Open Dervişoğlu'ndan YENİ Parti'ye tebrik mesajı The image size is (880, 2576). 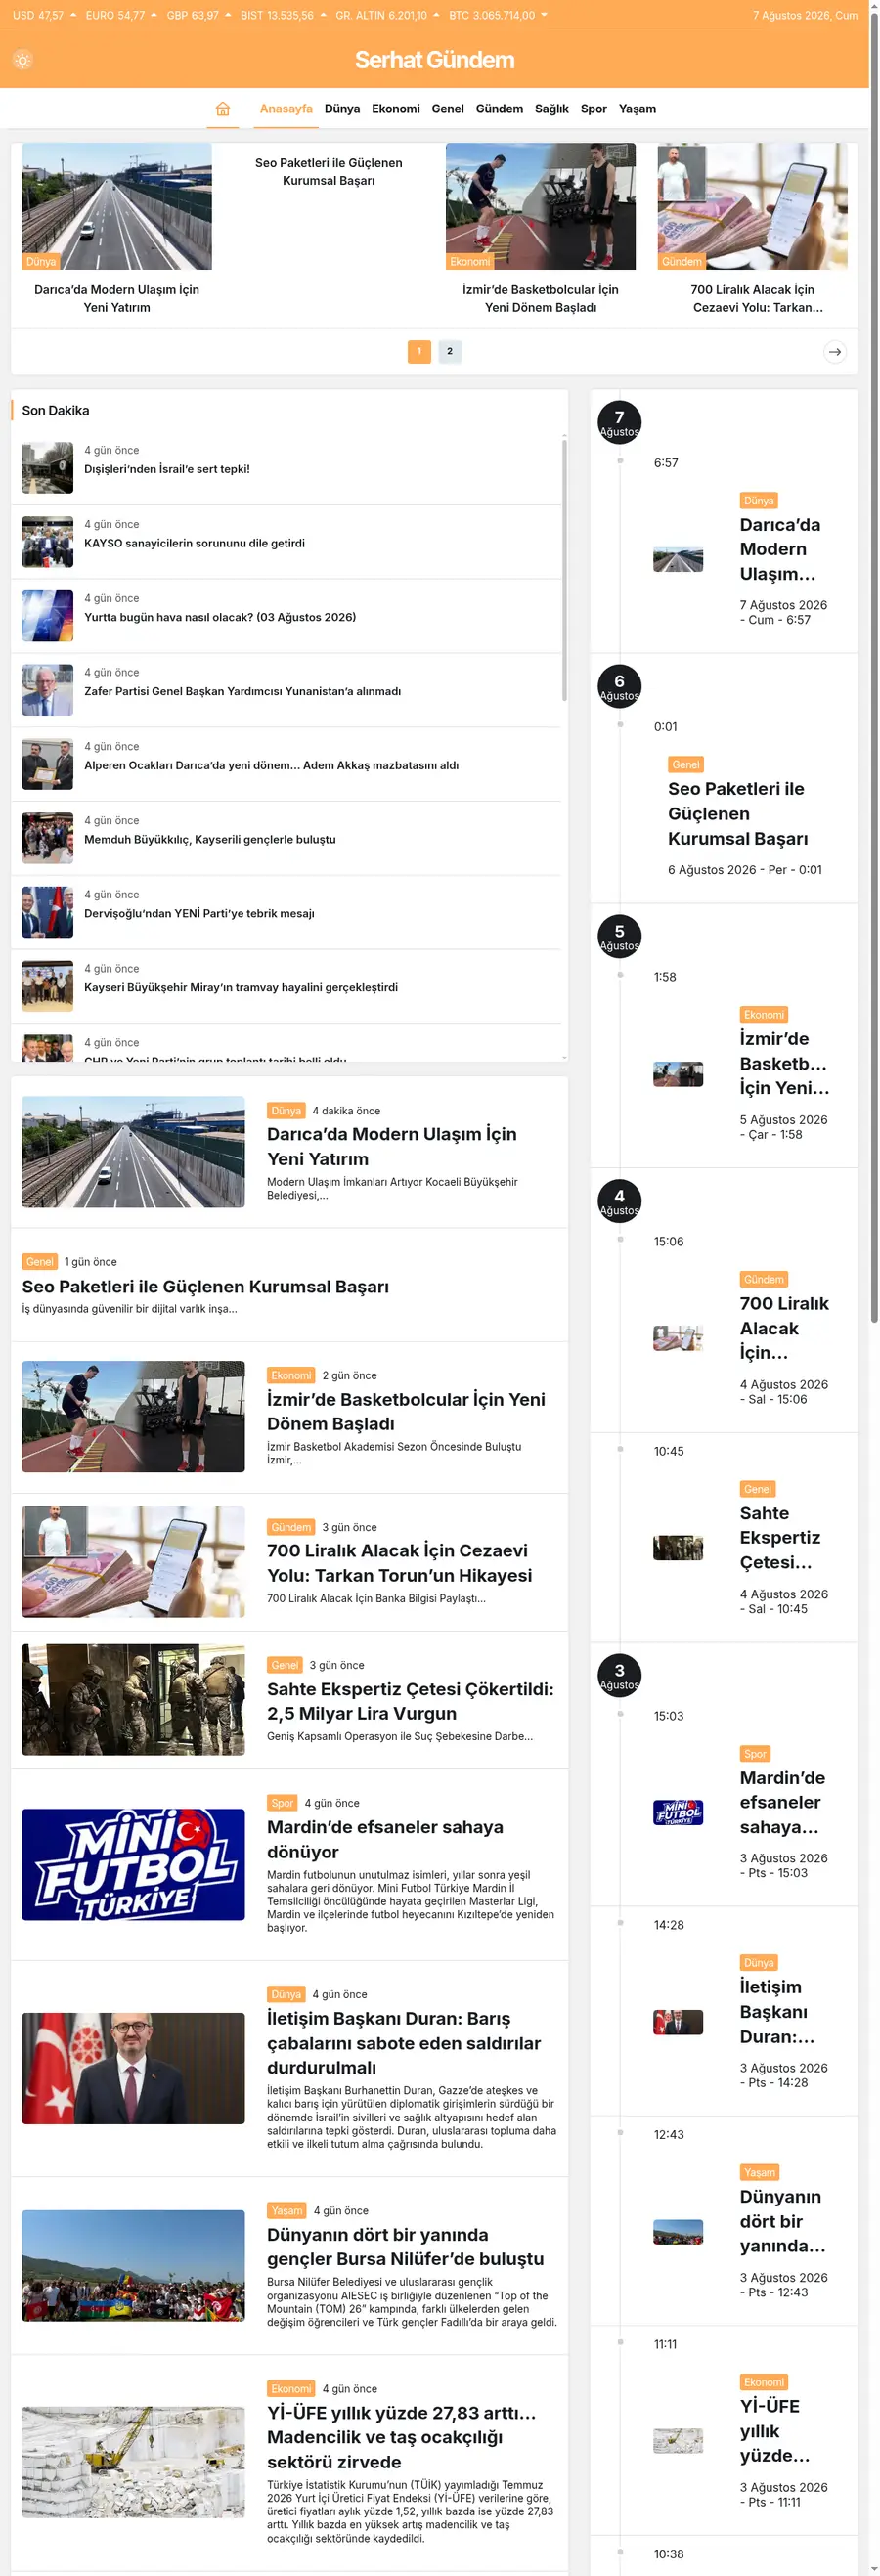pyautogui.click(x=199, y=913)
